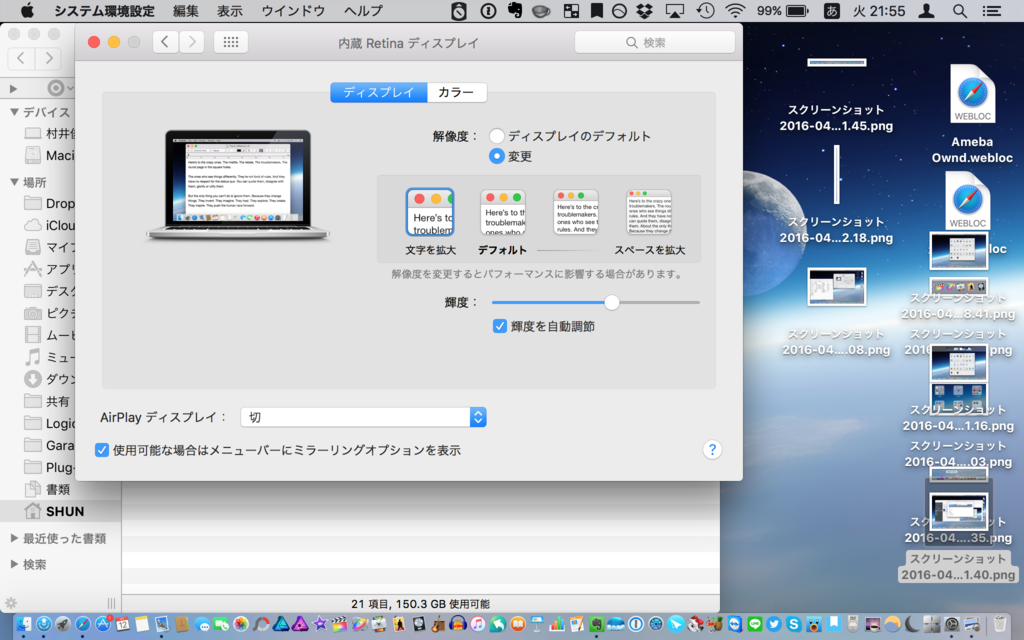Open the 表示 menu
Screen dimensions: 1024x640
pos(230,10)
